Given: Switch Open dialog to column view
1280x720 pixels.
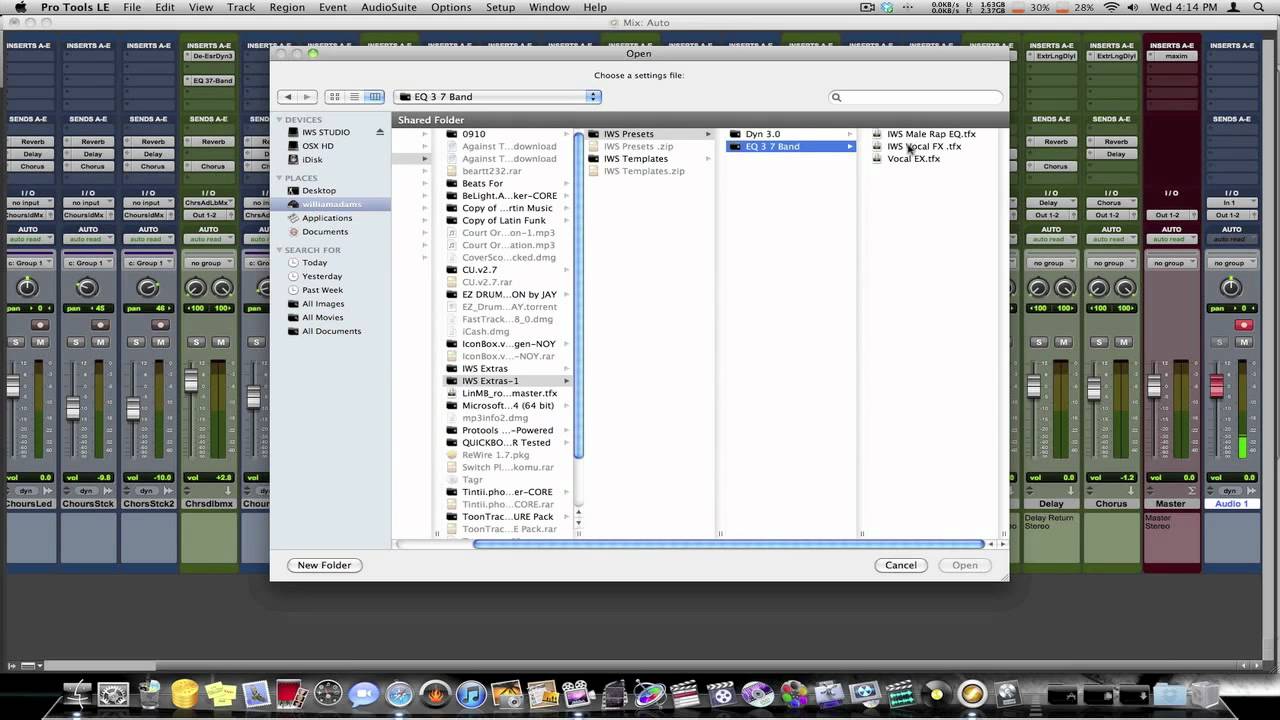Looking at the screenshot, I should tap(375, 97).
